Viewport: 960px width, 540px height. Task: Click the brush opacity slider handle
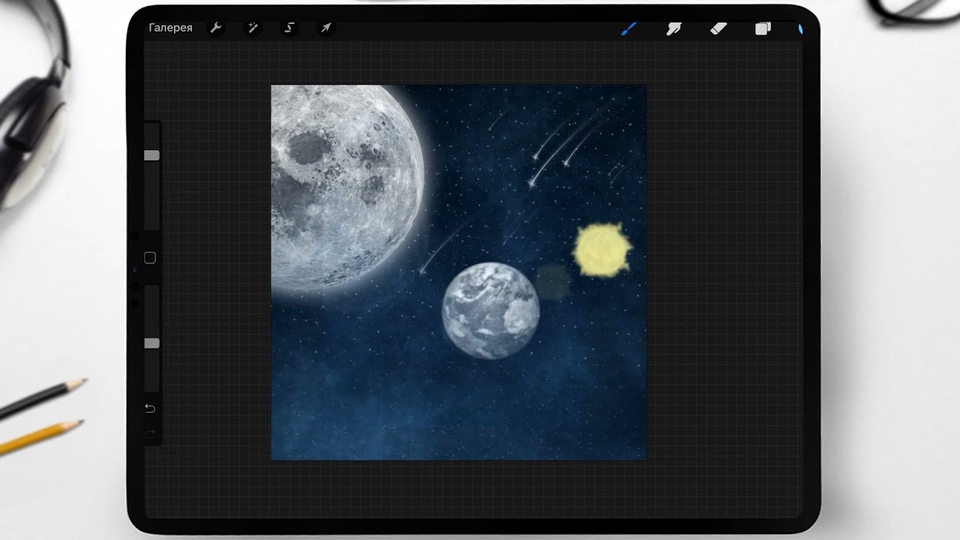coord(152,343)
